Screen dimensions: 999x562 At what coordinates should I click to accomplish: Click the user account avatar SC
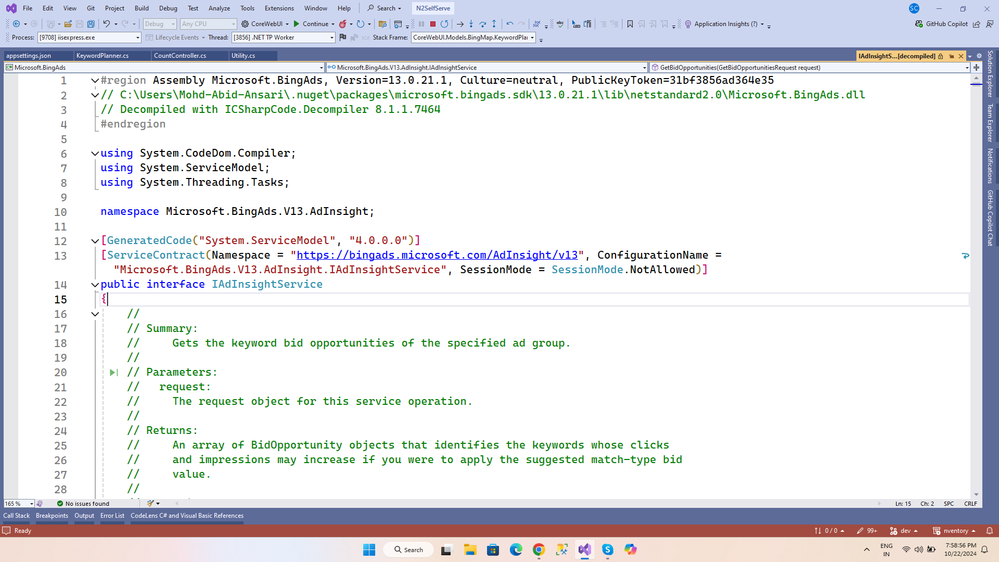click(914, 8)
